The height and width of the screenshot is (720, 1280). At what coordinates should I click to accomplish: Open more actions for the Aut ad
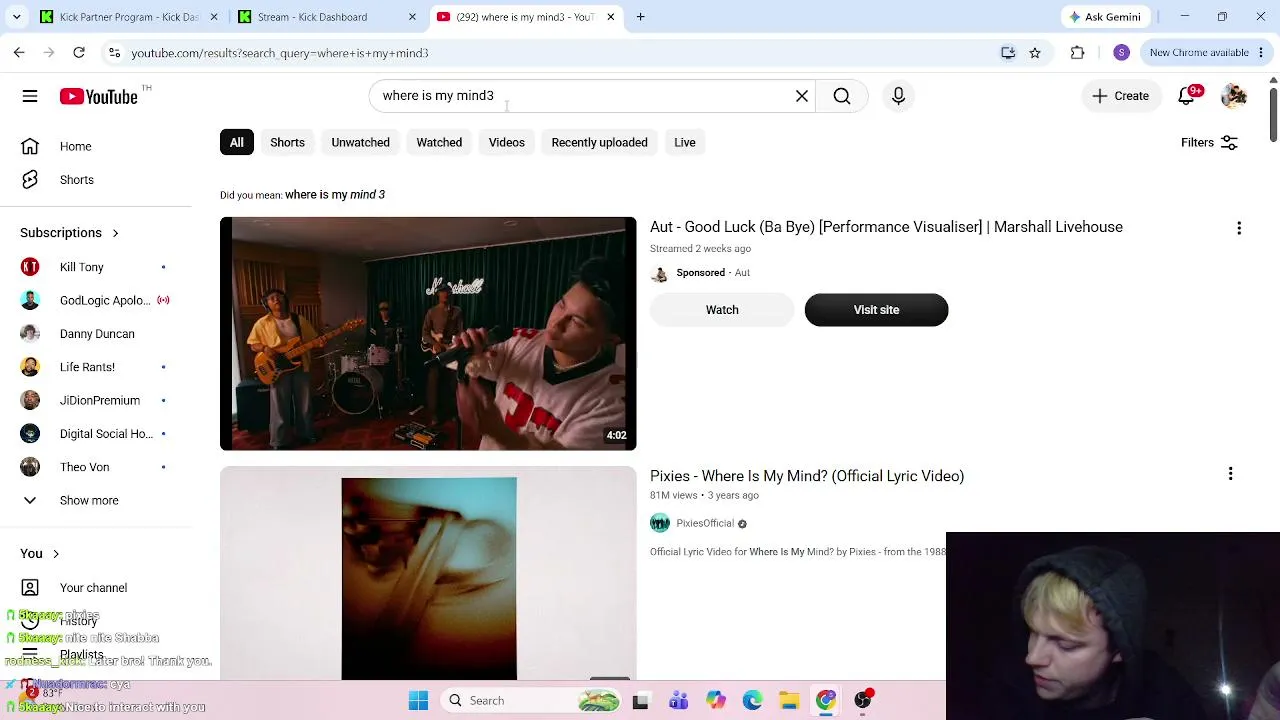(1239, 228)
